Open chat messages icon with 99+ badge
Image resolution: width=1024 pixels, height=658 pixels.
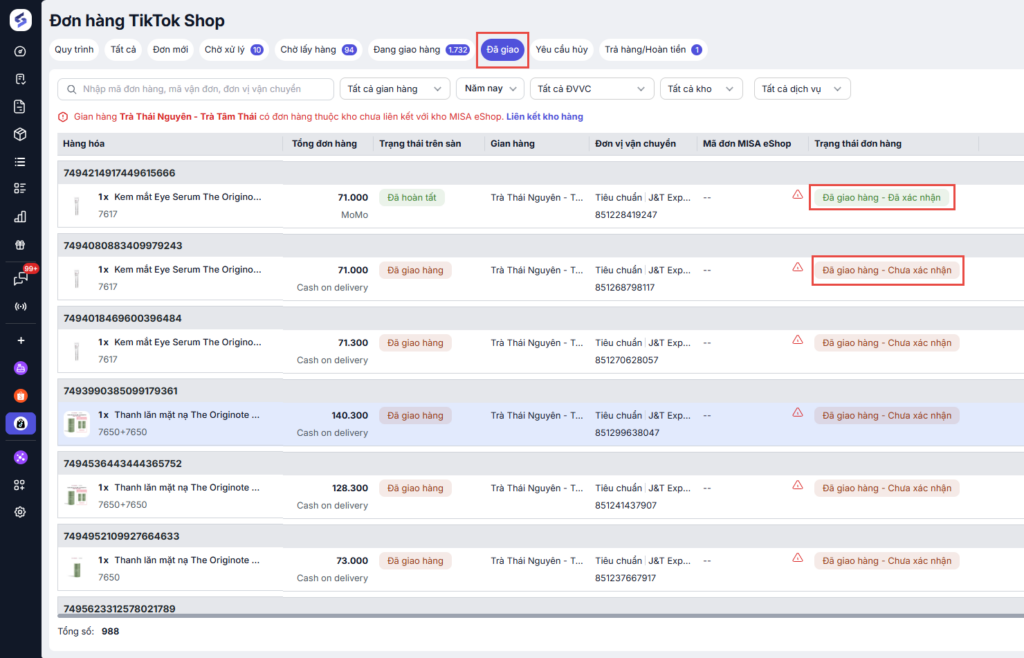pos(20,279)
